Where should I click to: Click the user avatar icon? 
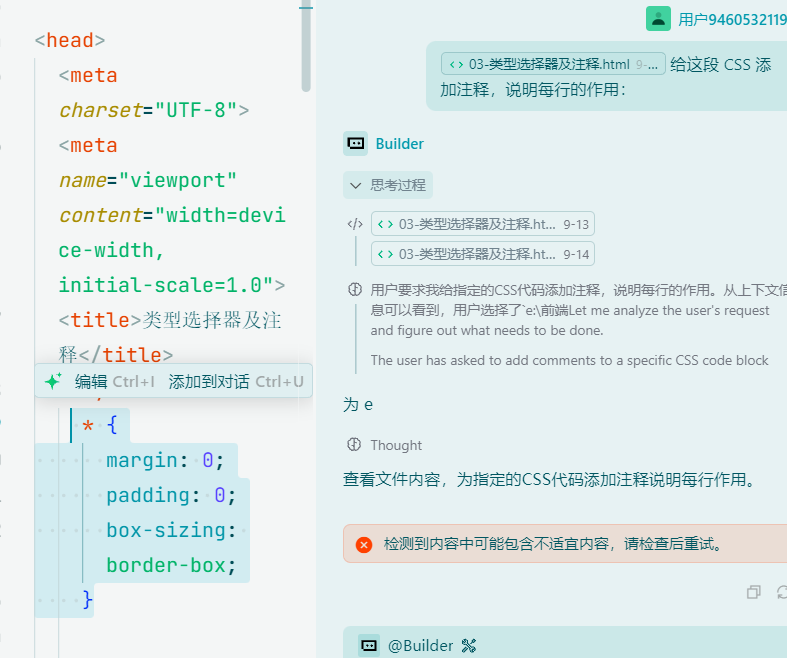pos(658,19)
